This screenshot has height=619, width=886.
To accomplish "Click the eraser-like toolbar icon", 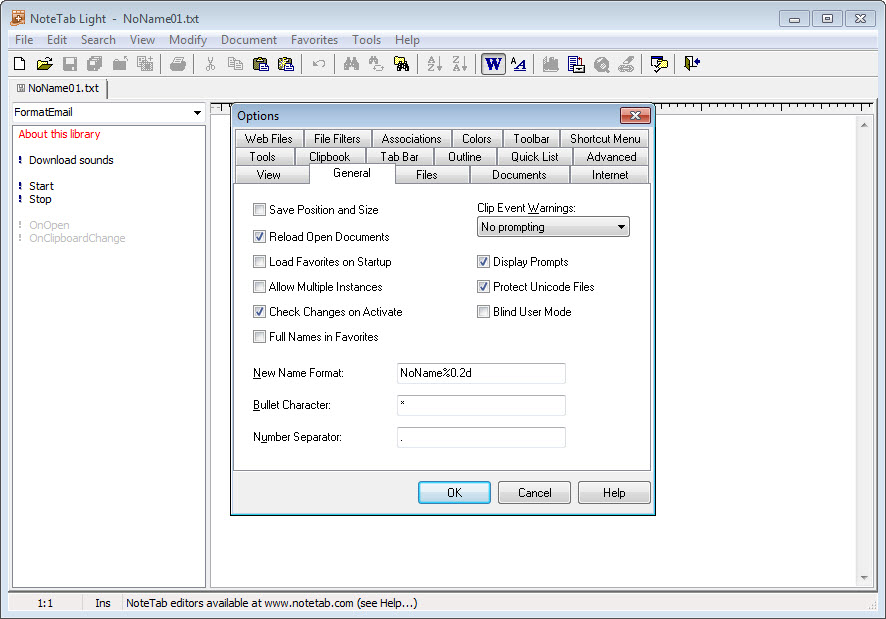I will pos(626,64).
